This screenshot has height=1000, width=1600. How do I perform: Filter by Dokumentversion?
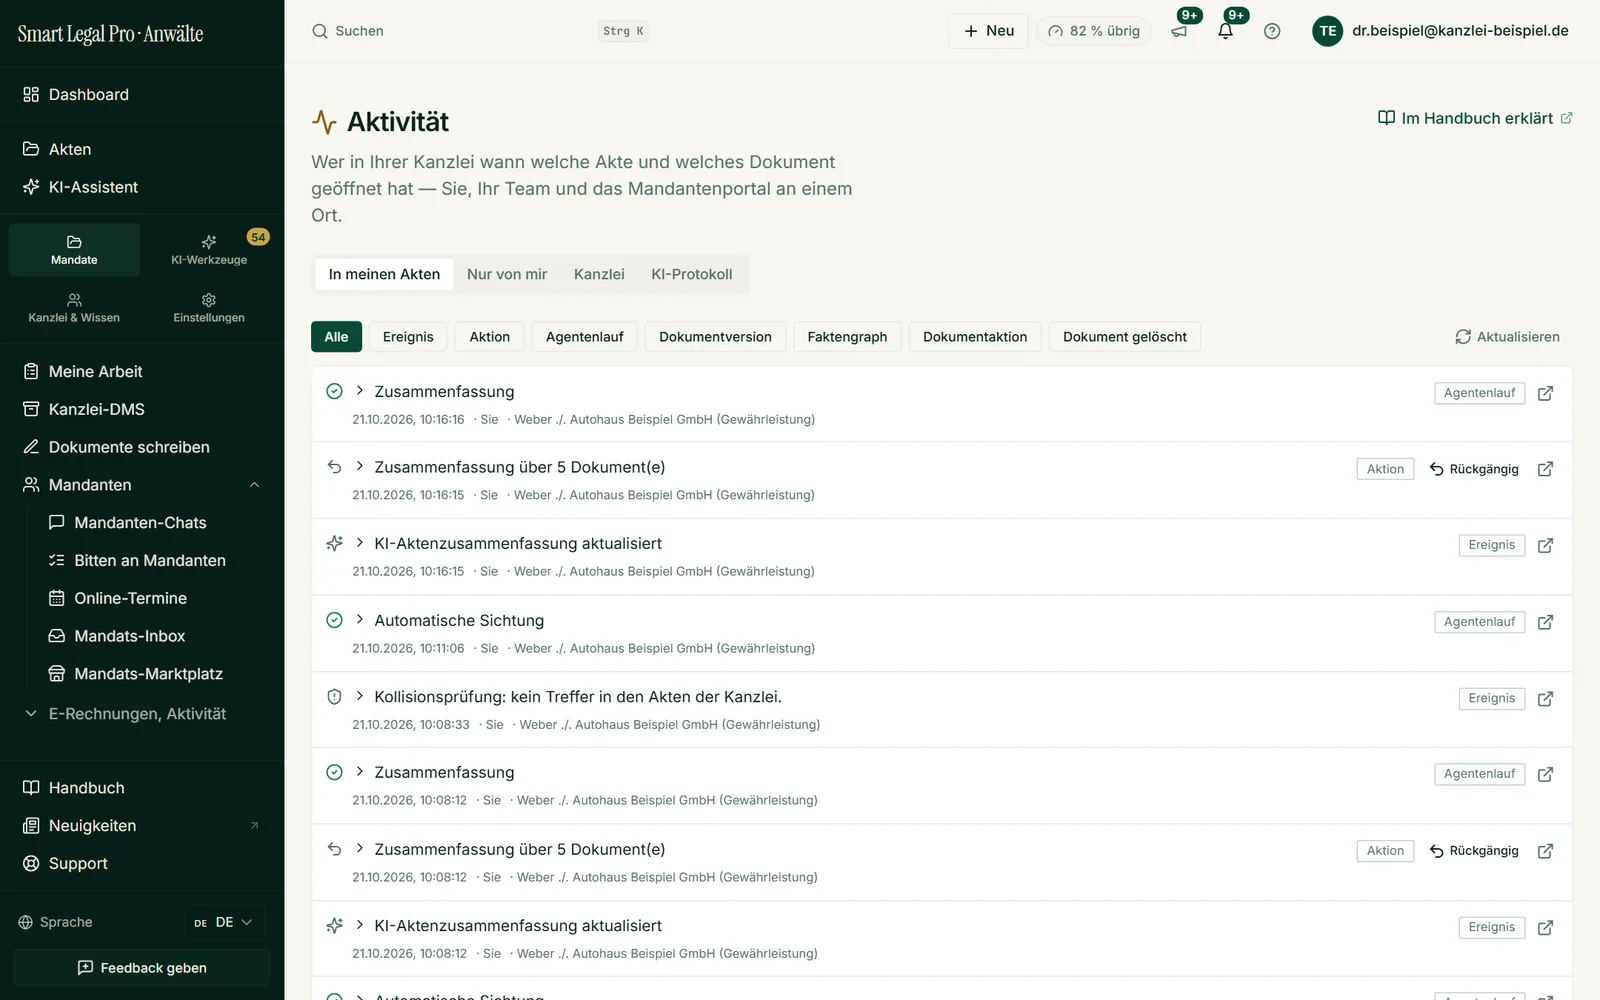pyautogui.click(x=715, y=337)
